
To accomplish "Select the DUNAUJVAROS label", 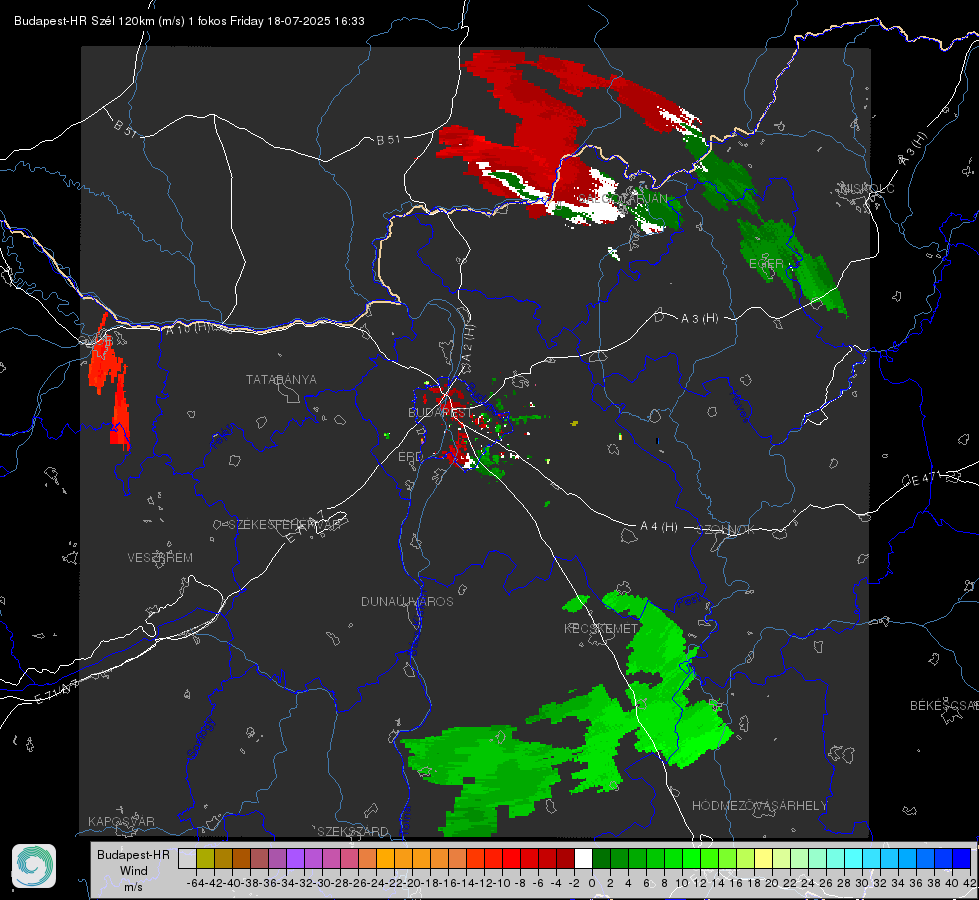I will coord(407,601).
